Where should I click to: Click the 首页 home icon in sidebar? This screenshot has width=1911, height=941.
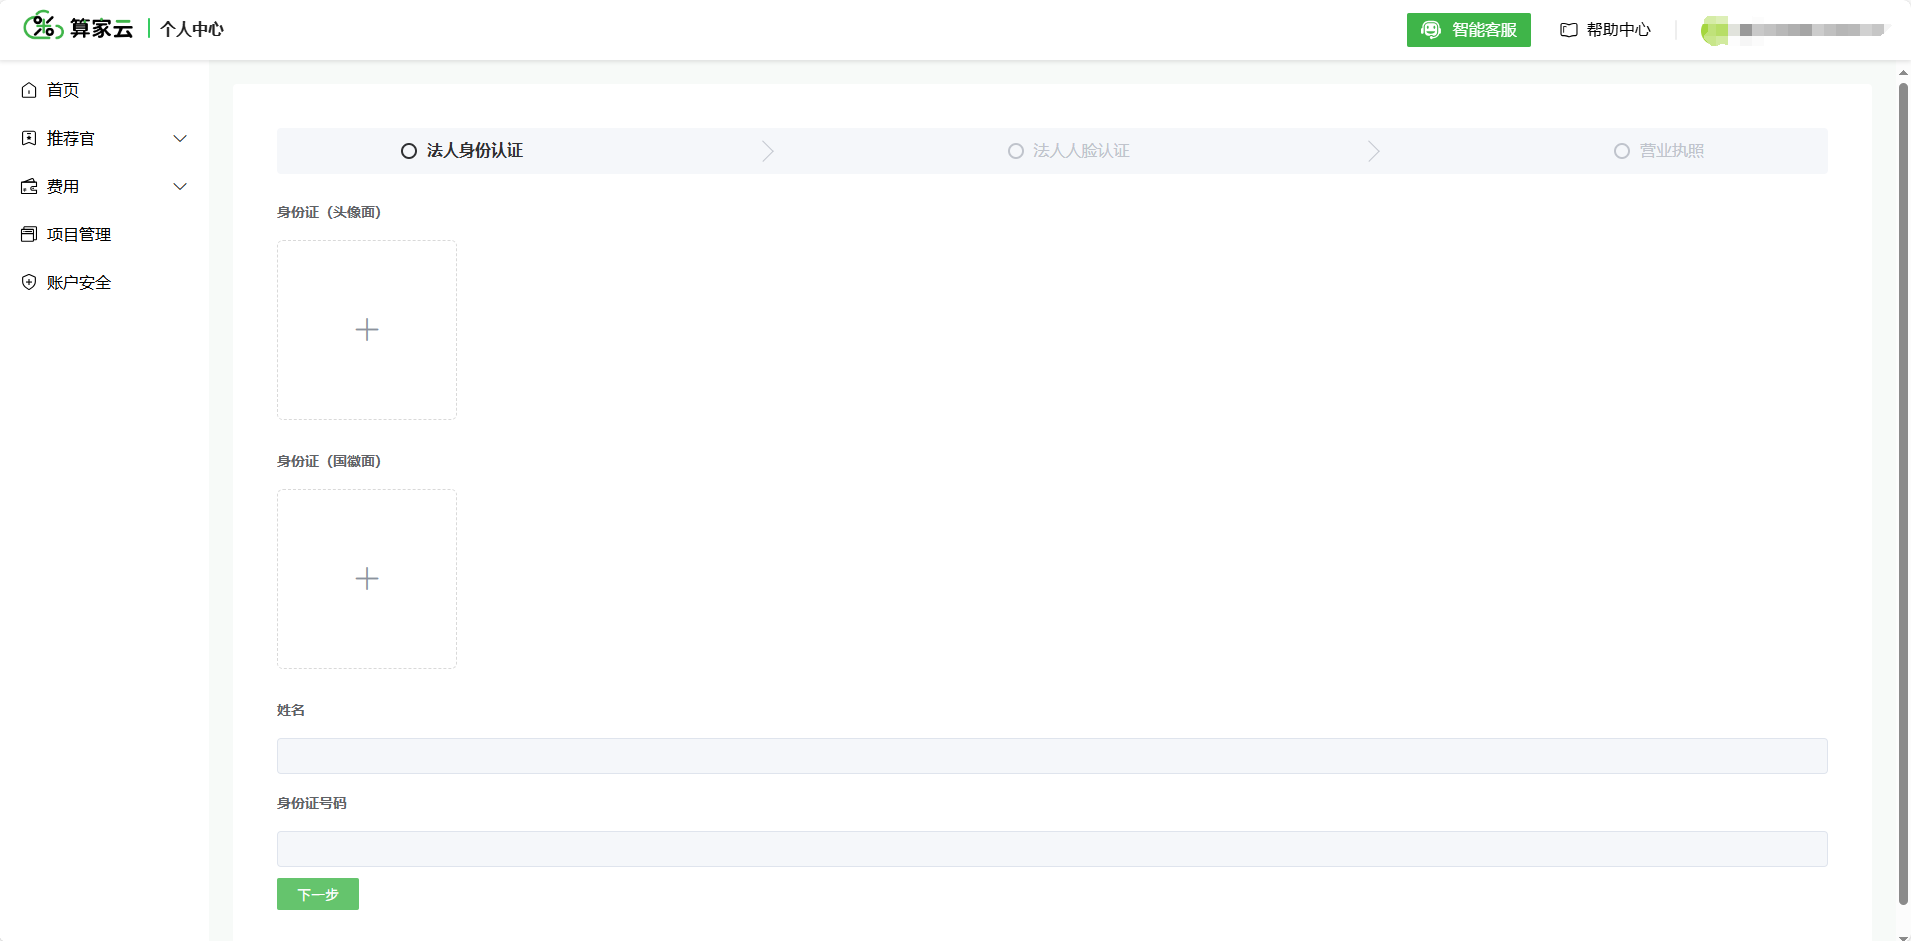29,90
